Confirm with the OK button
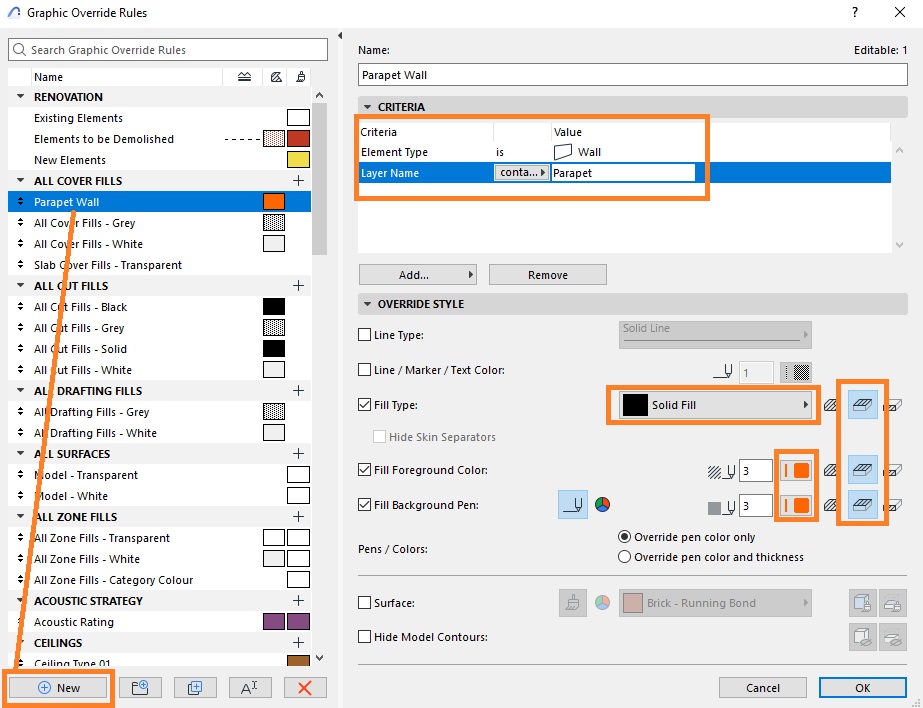 click(862, 687)
